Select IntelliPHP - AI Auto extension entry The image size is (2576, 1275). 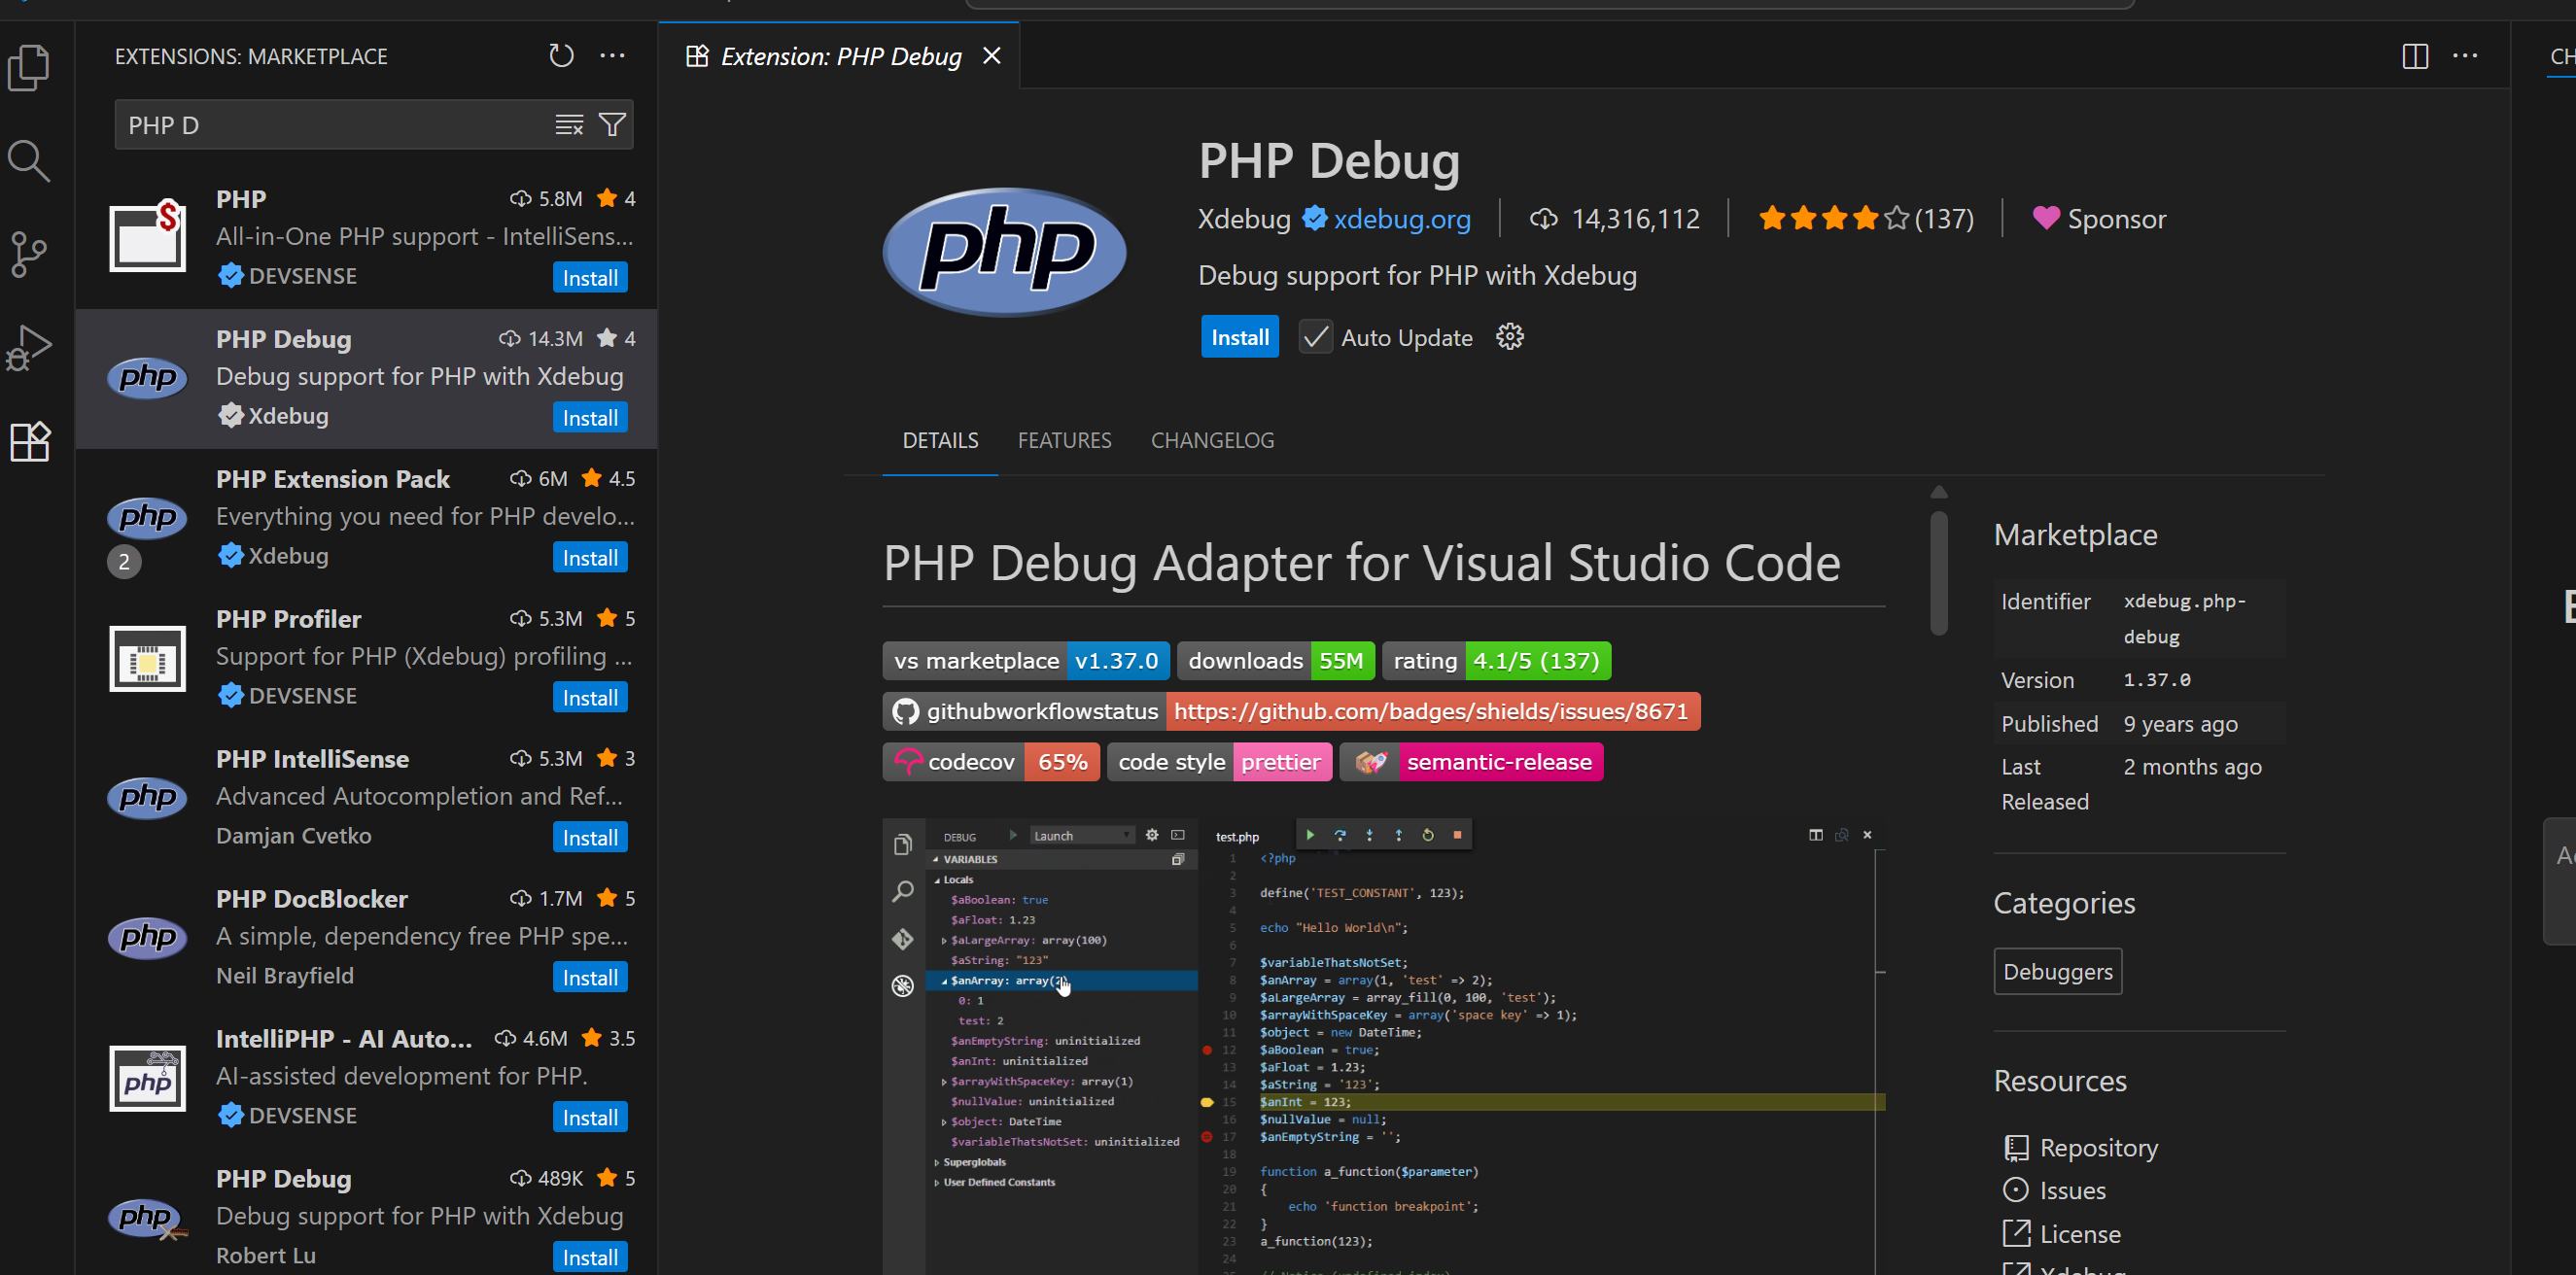pos(366,1078)
